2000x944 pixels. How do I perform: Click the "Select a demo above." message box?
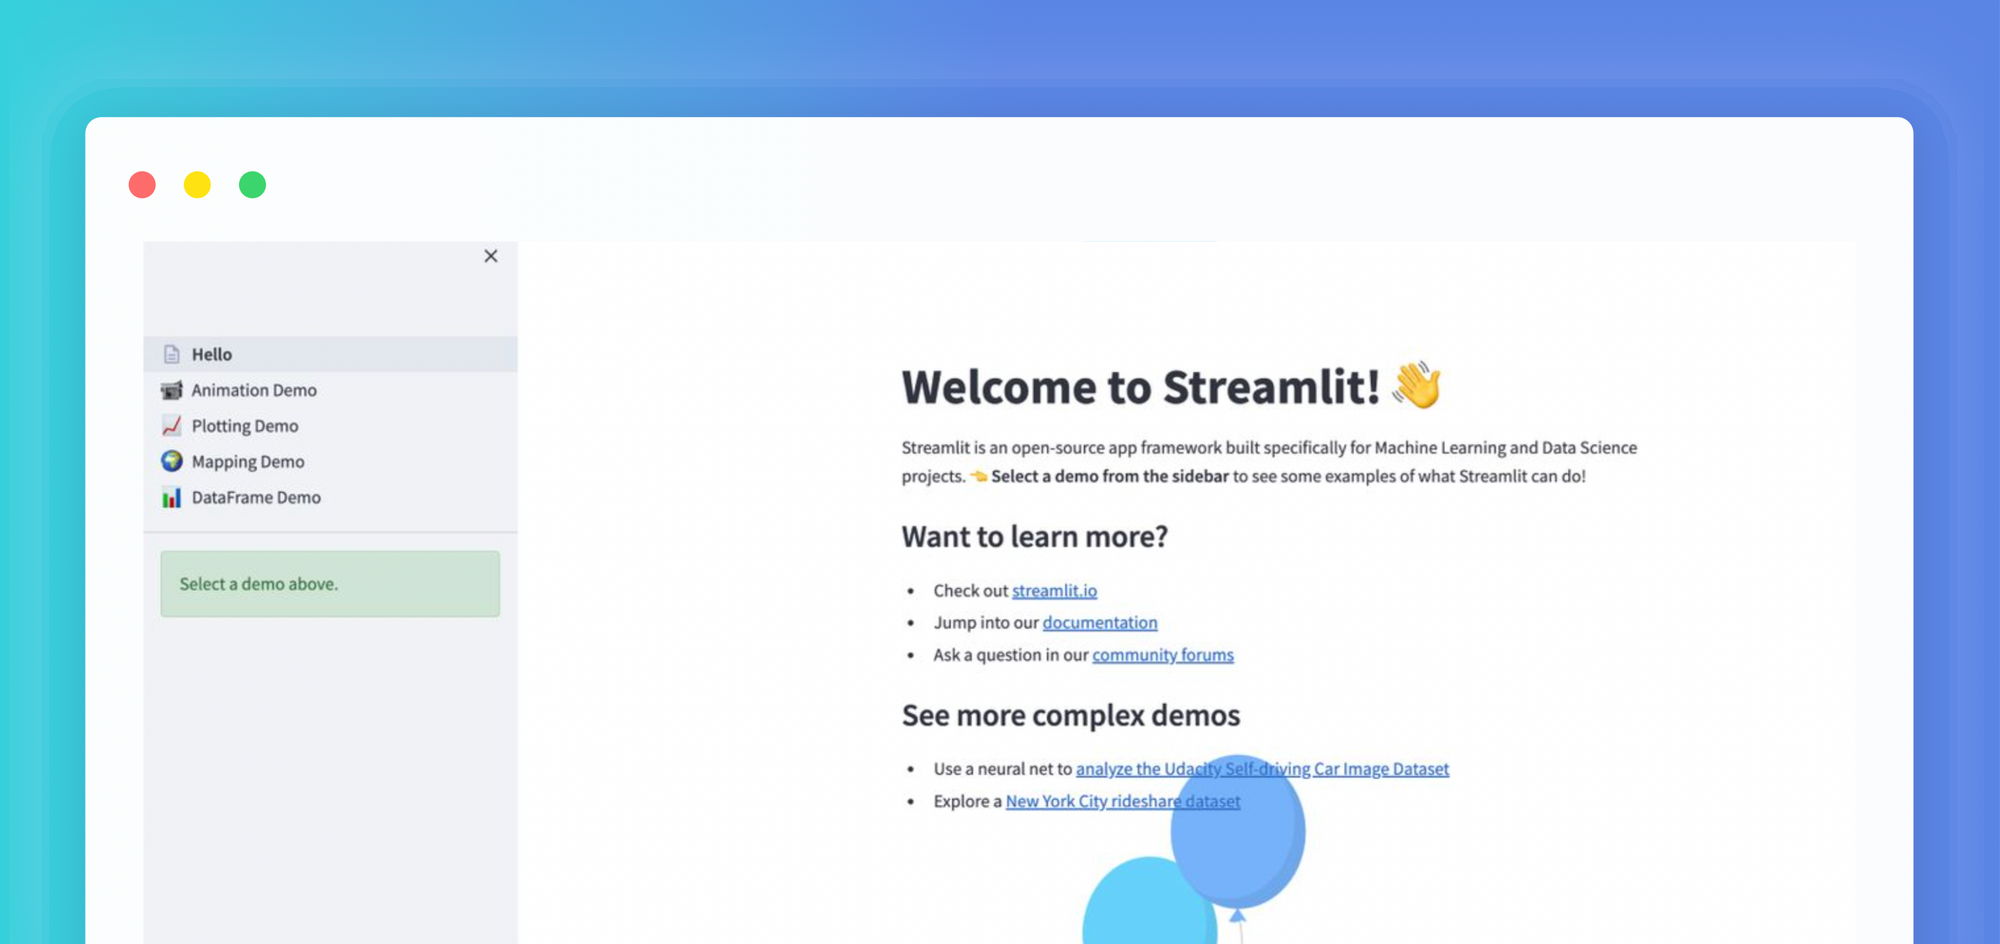[x=330, y=584]
